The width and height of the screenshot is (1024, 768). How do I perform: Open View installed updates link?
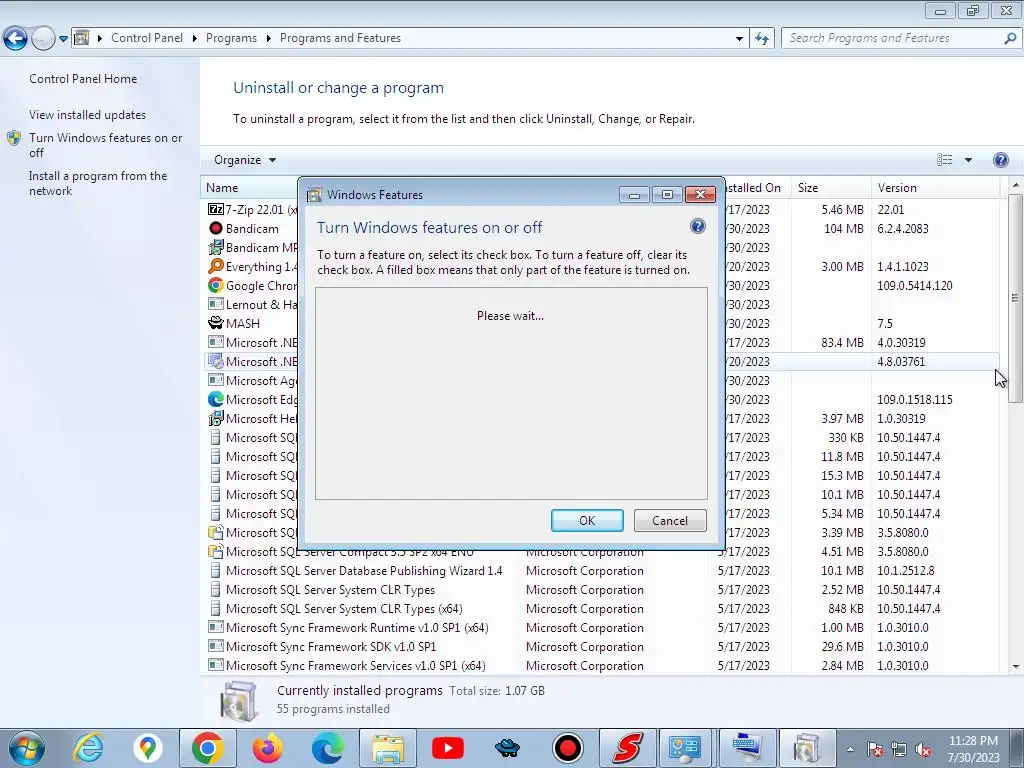coord(88,115)
